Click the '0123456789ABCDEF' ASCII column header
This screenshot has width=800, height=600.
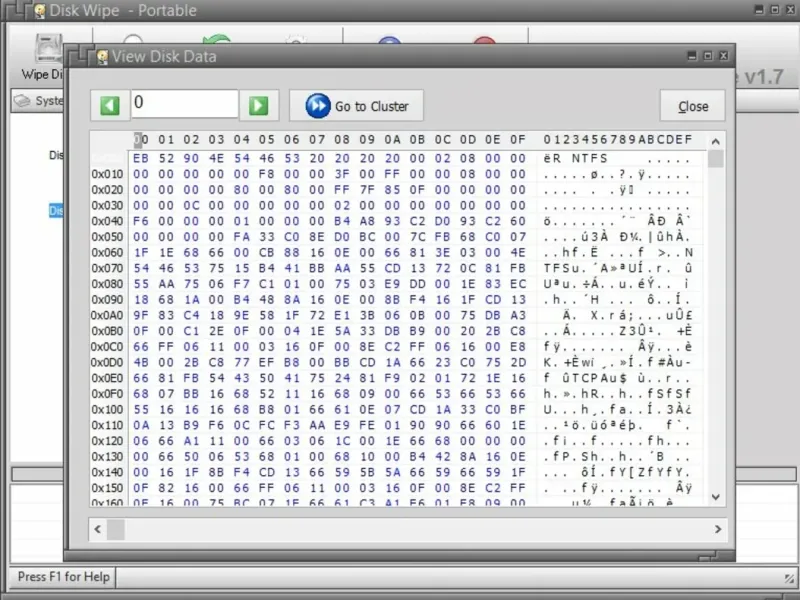pos(617,139)
